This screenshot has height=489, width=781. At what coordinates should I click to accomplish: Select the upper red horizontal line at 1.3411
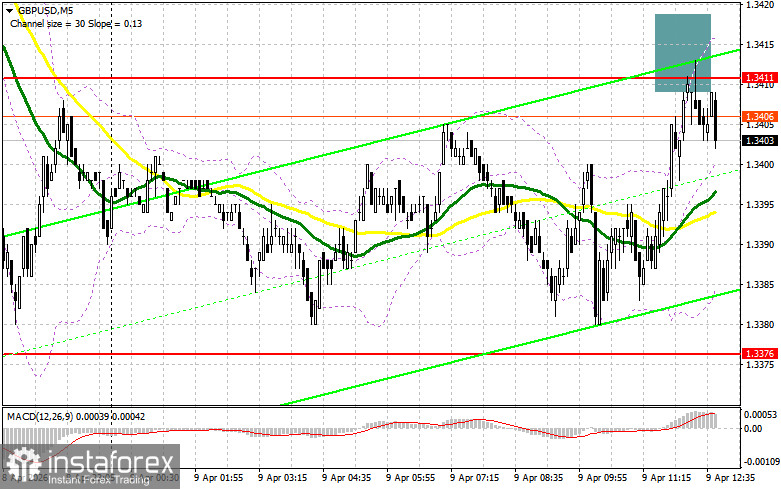point(372,78)
